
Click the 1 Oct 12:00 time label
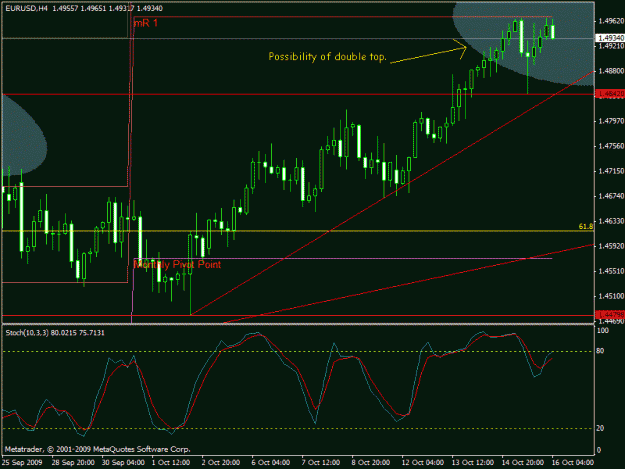click(x=171, y=463)
